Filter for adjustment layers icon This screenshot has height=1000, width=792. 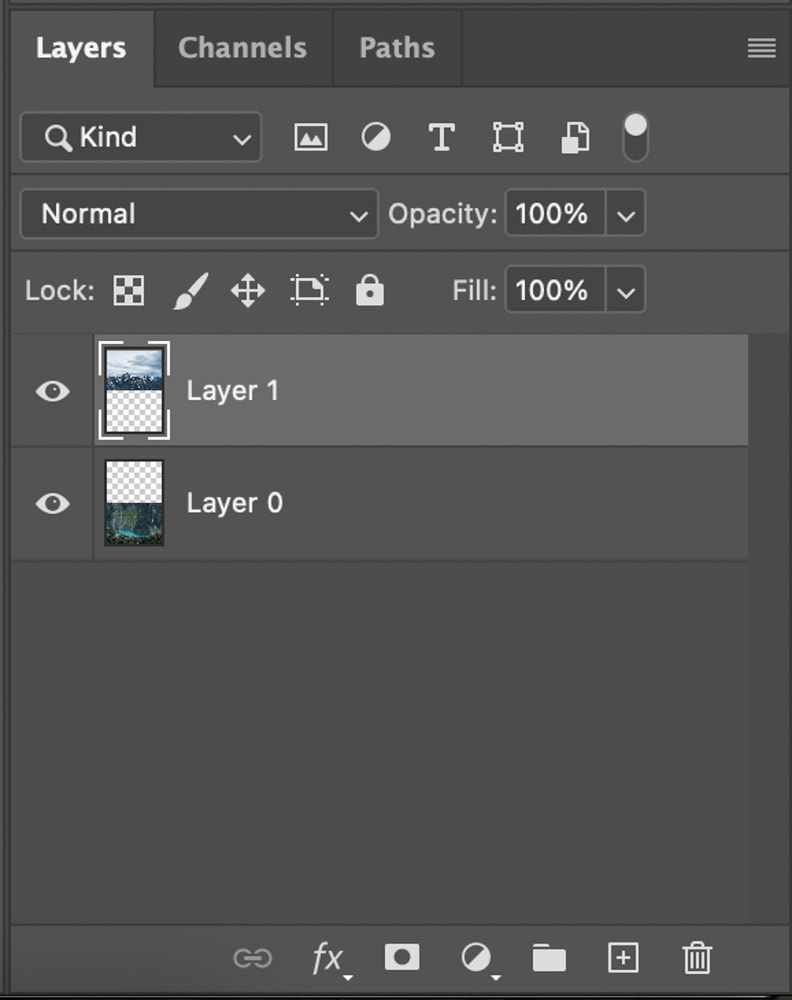376,137
